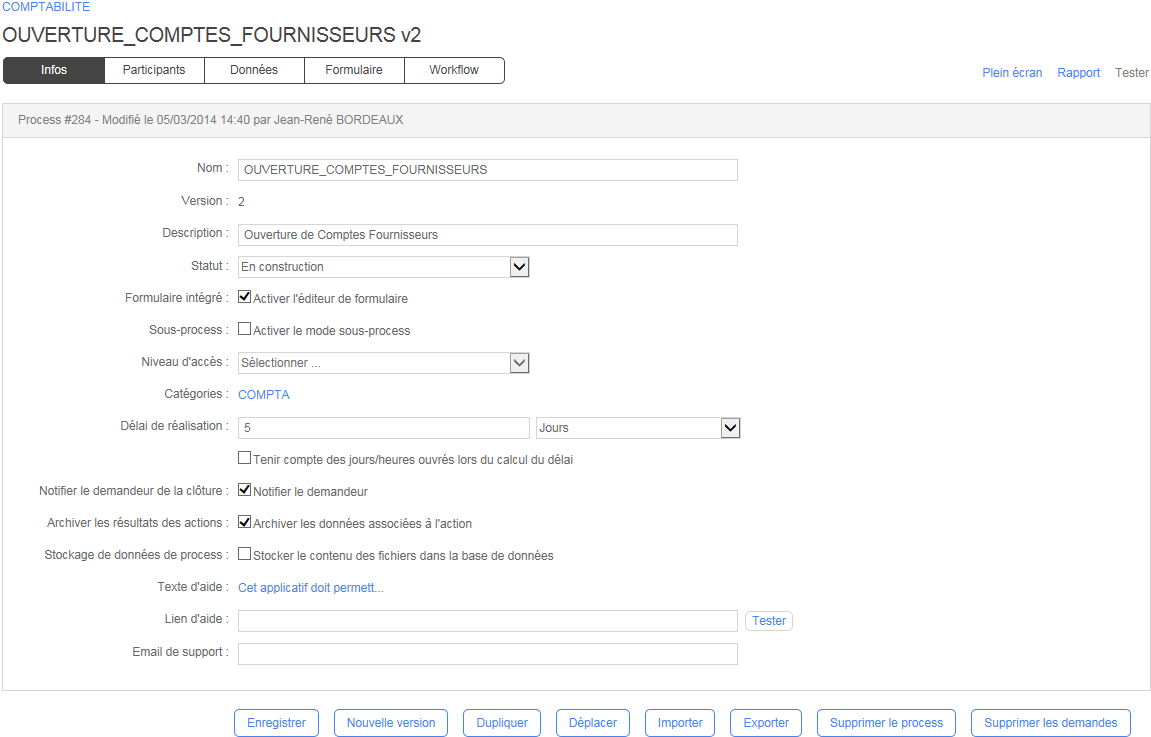This screenshot has width=1151, height=737.
Task: Switch to Plein écran view
Action: point(1012,73)
